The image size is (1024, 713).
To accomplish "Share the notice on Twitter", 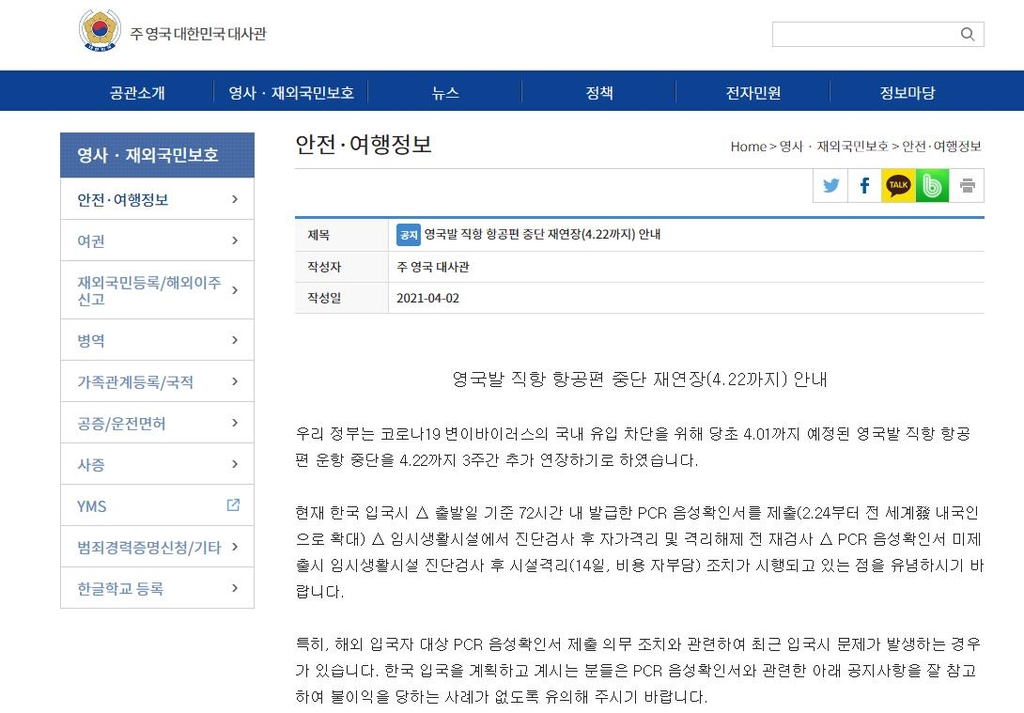I will pos(831,185).
